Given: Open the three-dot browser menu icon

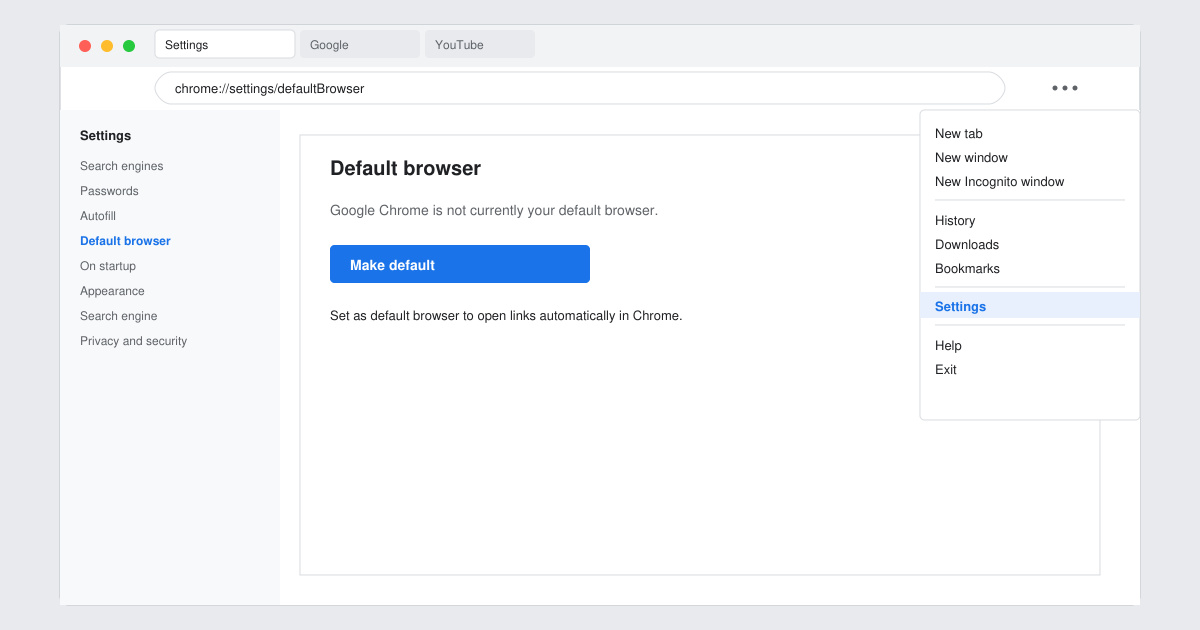Looking at the screenshot, I should click(1065, 88).
